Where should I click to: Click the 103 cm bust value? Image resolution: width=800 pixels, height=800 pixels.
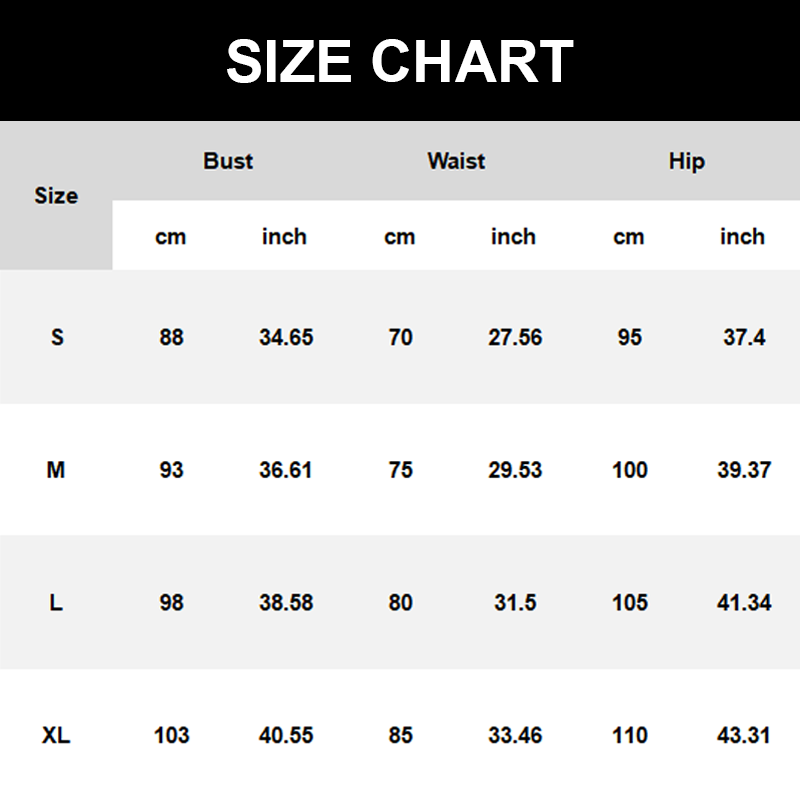(x=171, y=736)
